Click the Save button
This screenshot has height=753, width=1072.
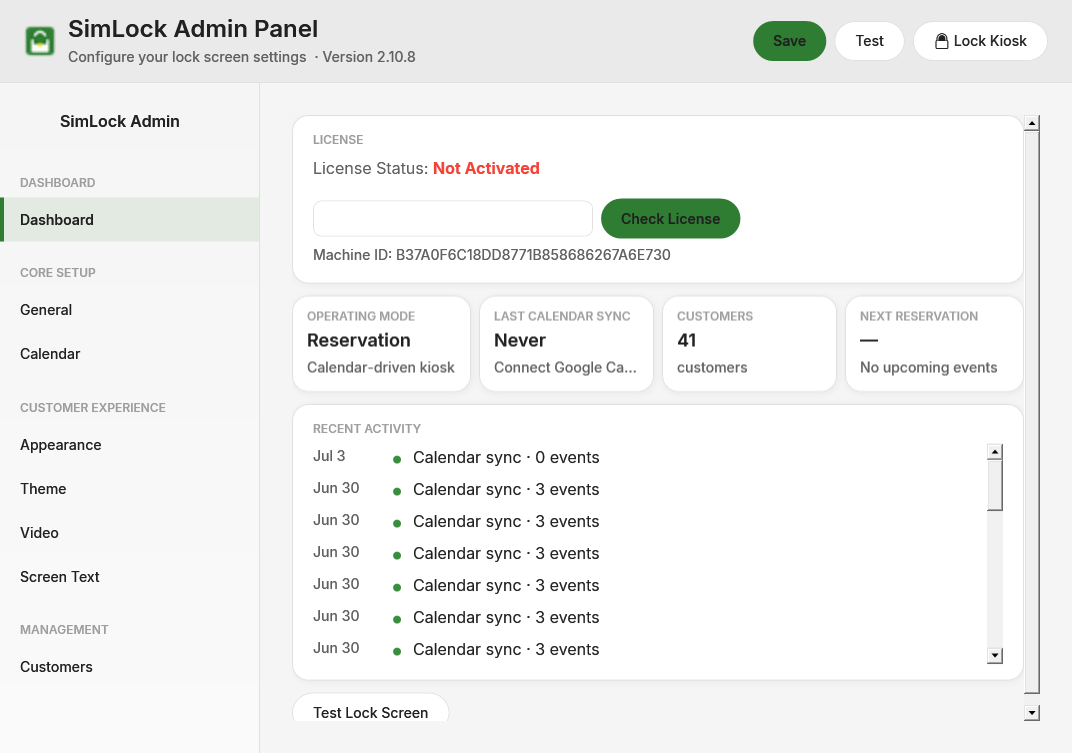[x=789, y=41]
